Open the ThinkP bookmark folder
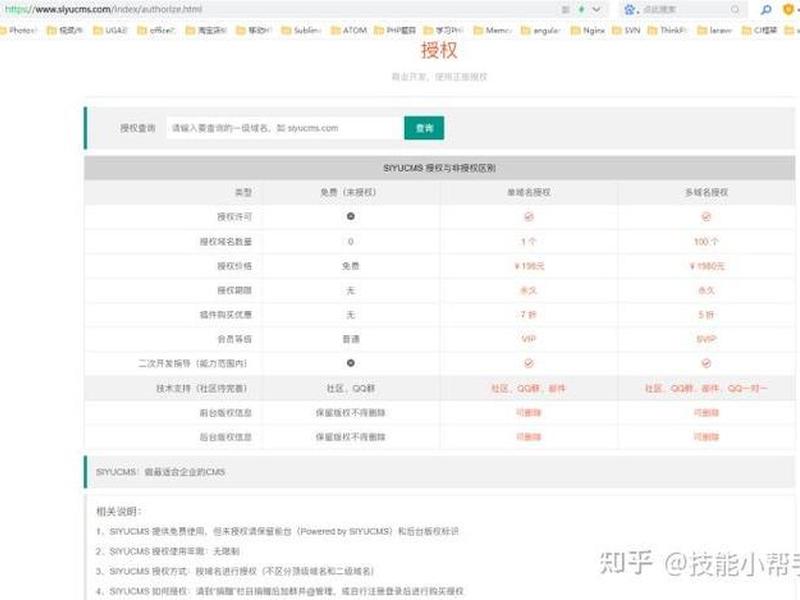Viewport: 800px width, 600px height. tap(667, 31)
